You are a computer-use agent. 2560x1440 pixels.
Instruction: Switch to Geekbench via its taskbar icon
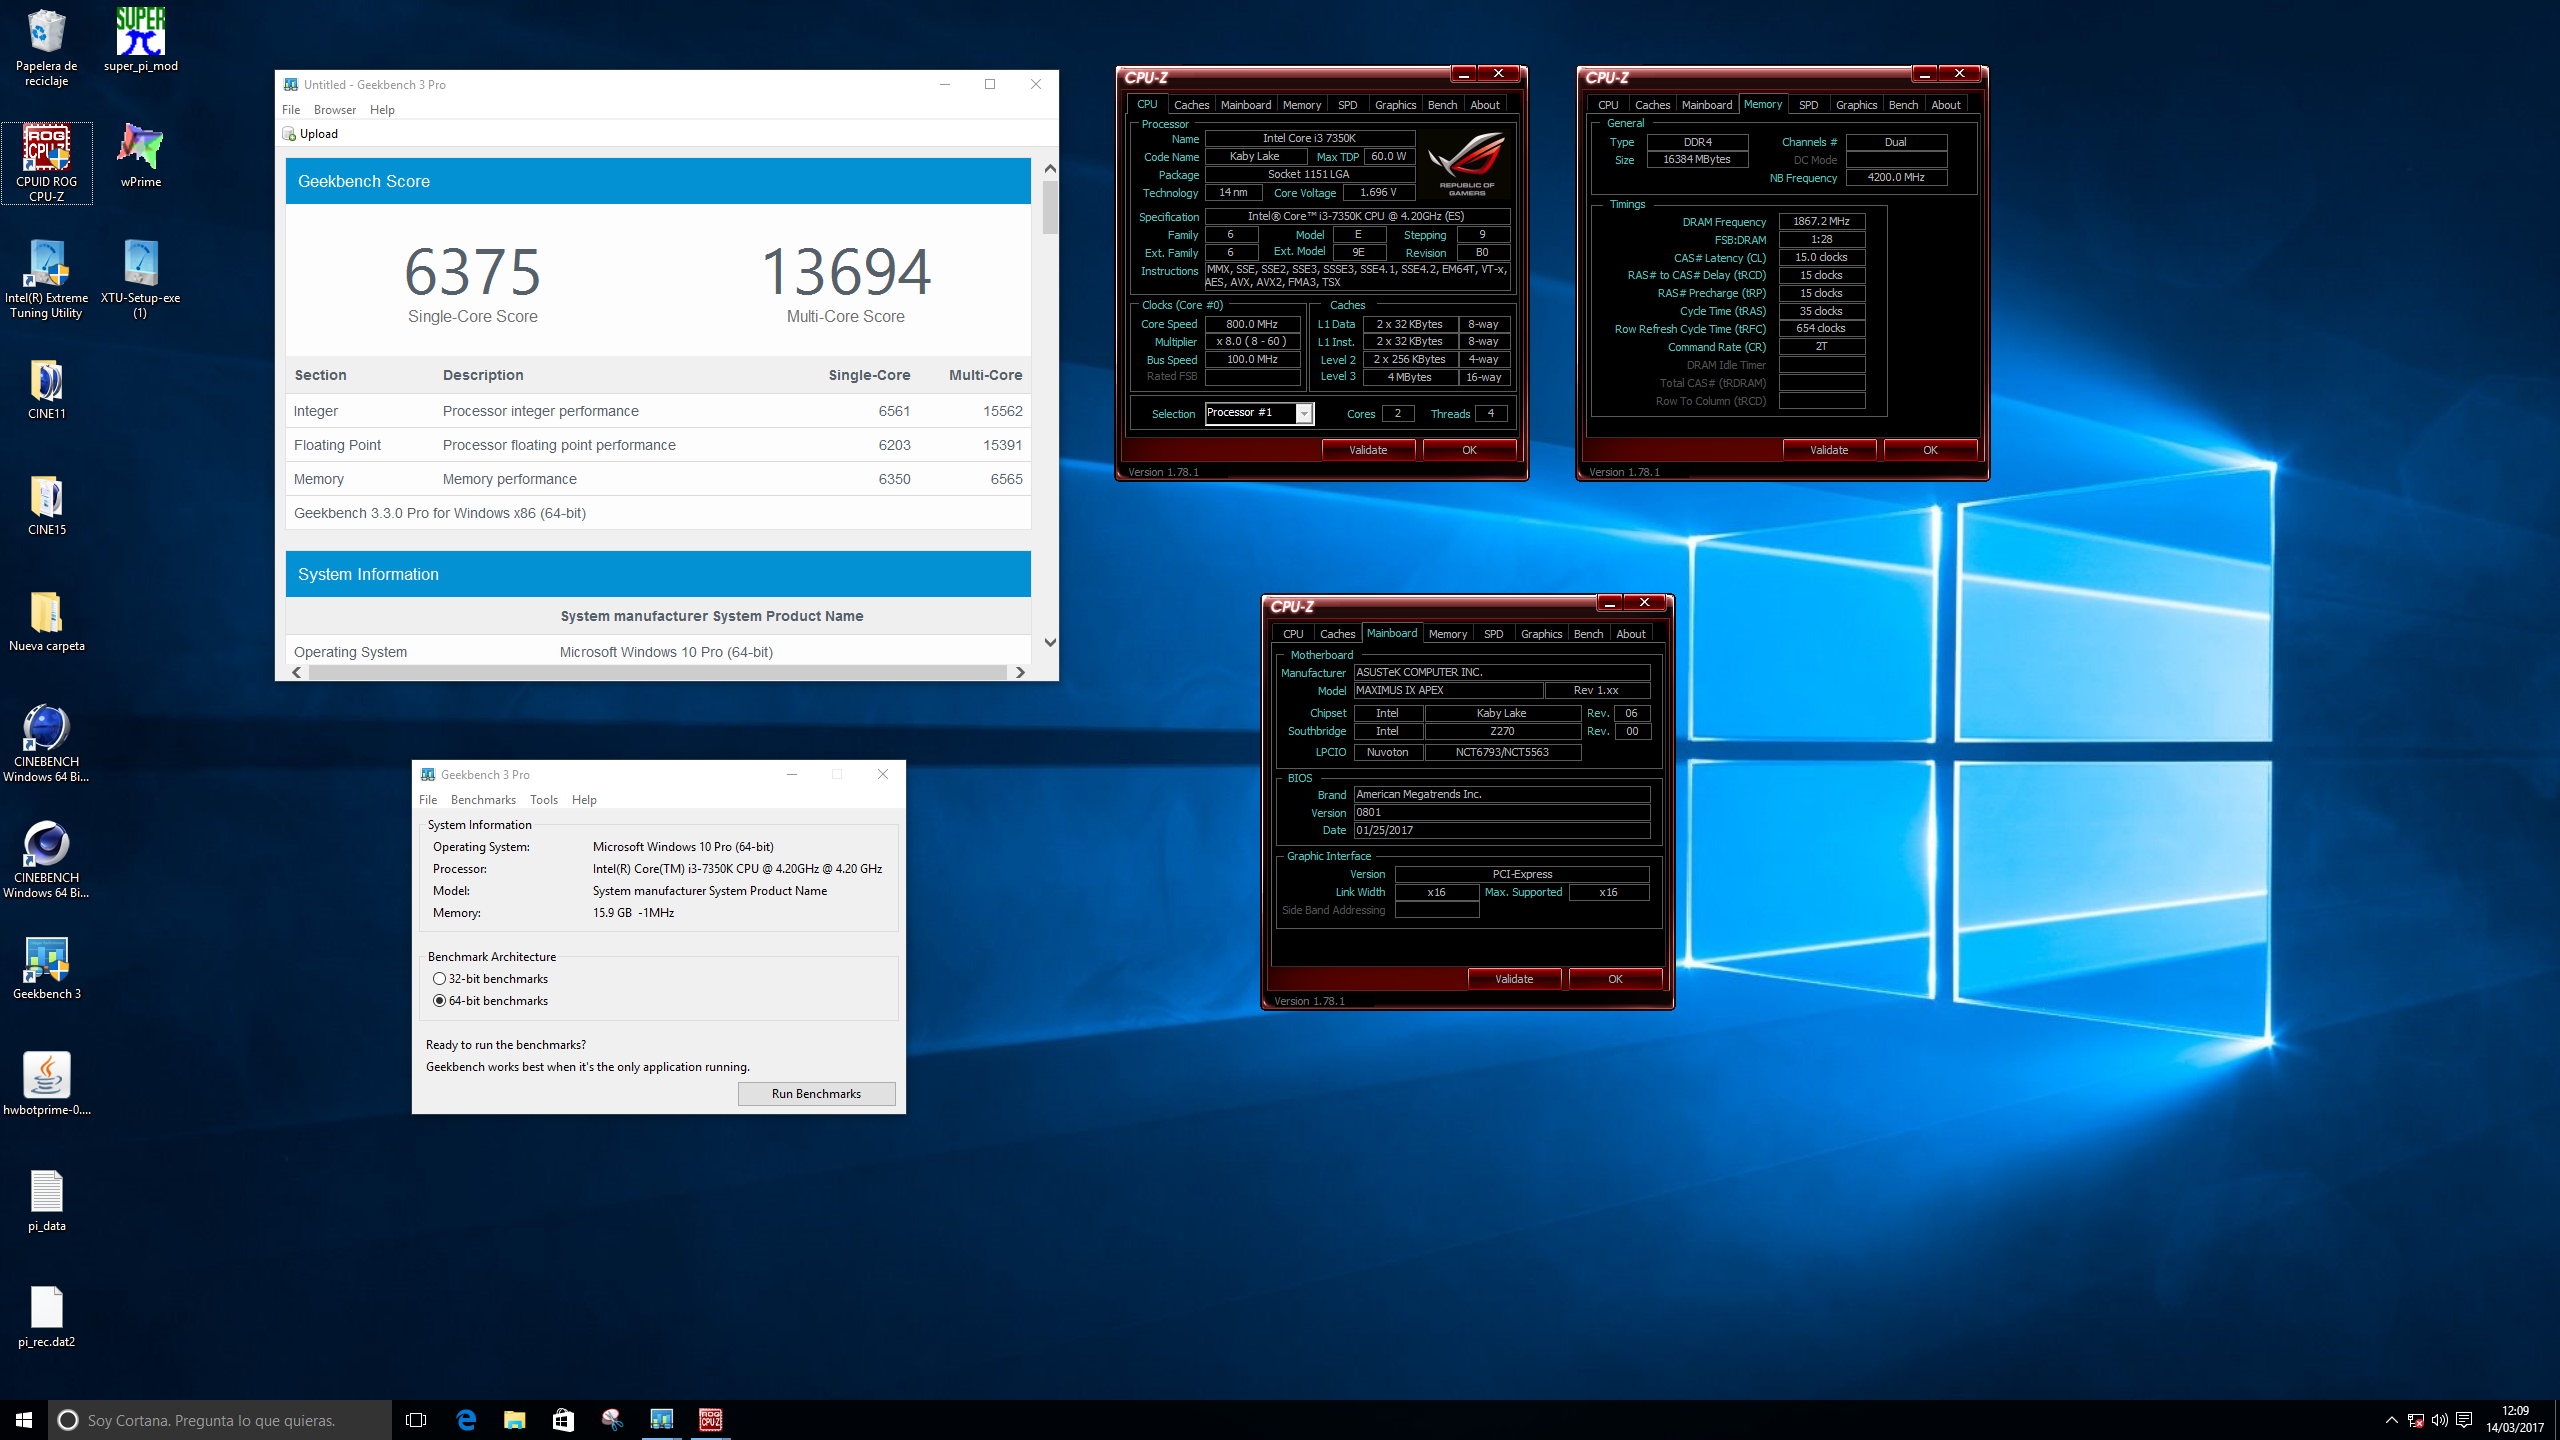(661, 1420)
